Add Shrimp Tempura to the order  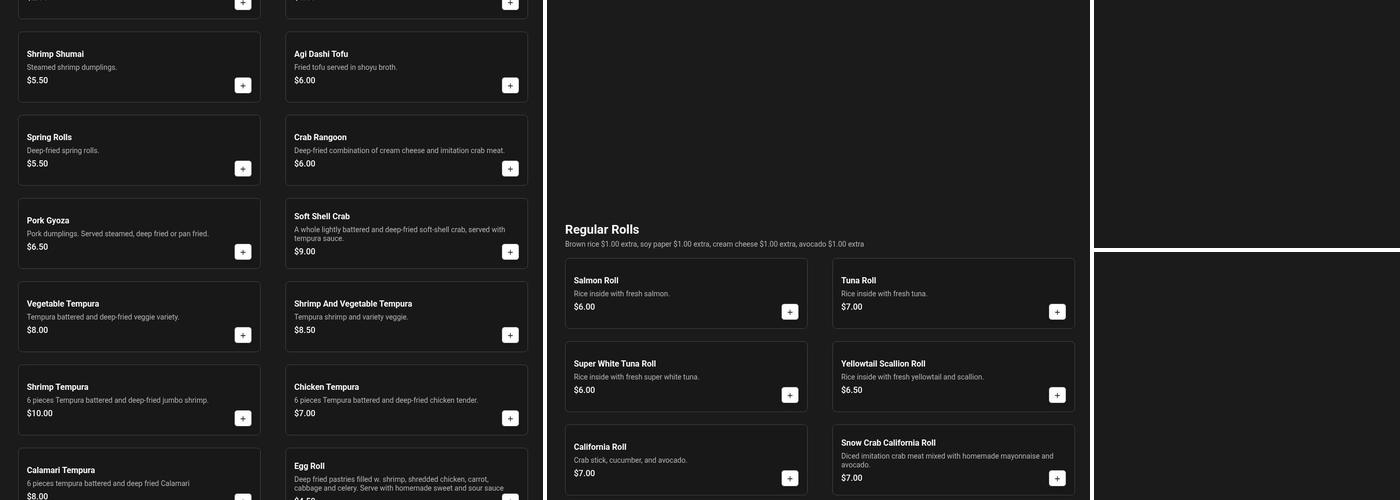click(x=243, y=418)
